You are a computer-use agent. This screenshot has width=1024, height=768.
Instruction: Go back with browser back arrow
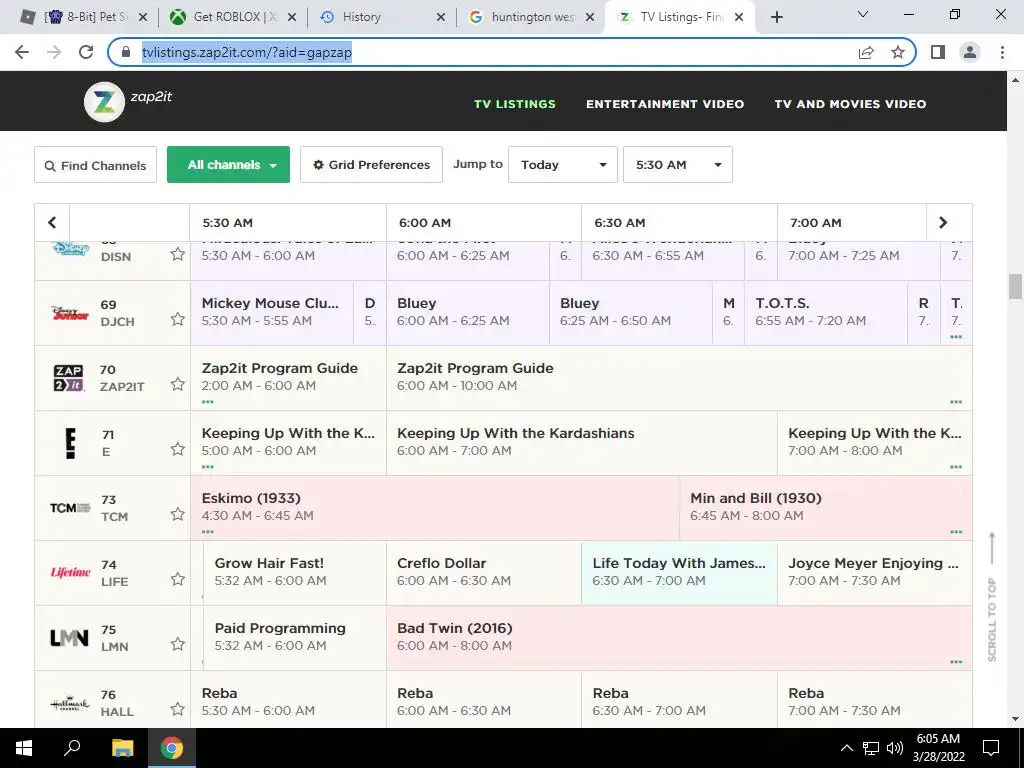tap(22, 52)
